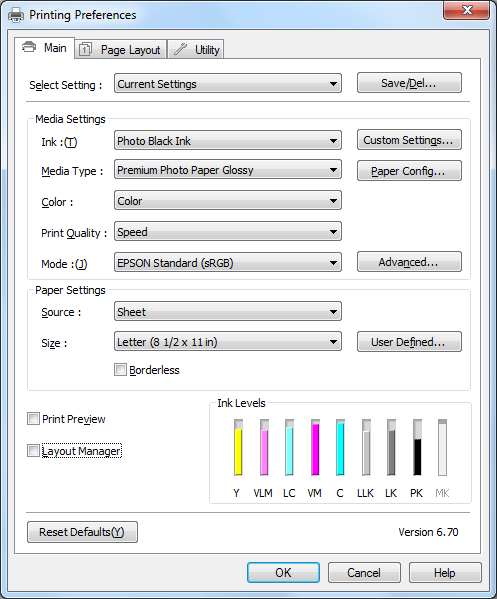Open the paper Size dropdown

coord(228,342)
